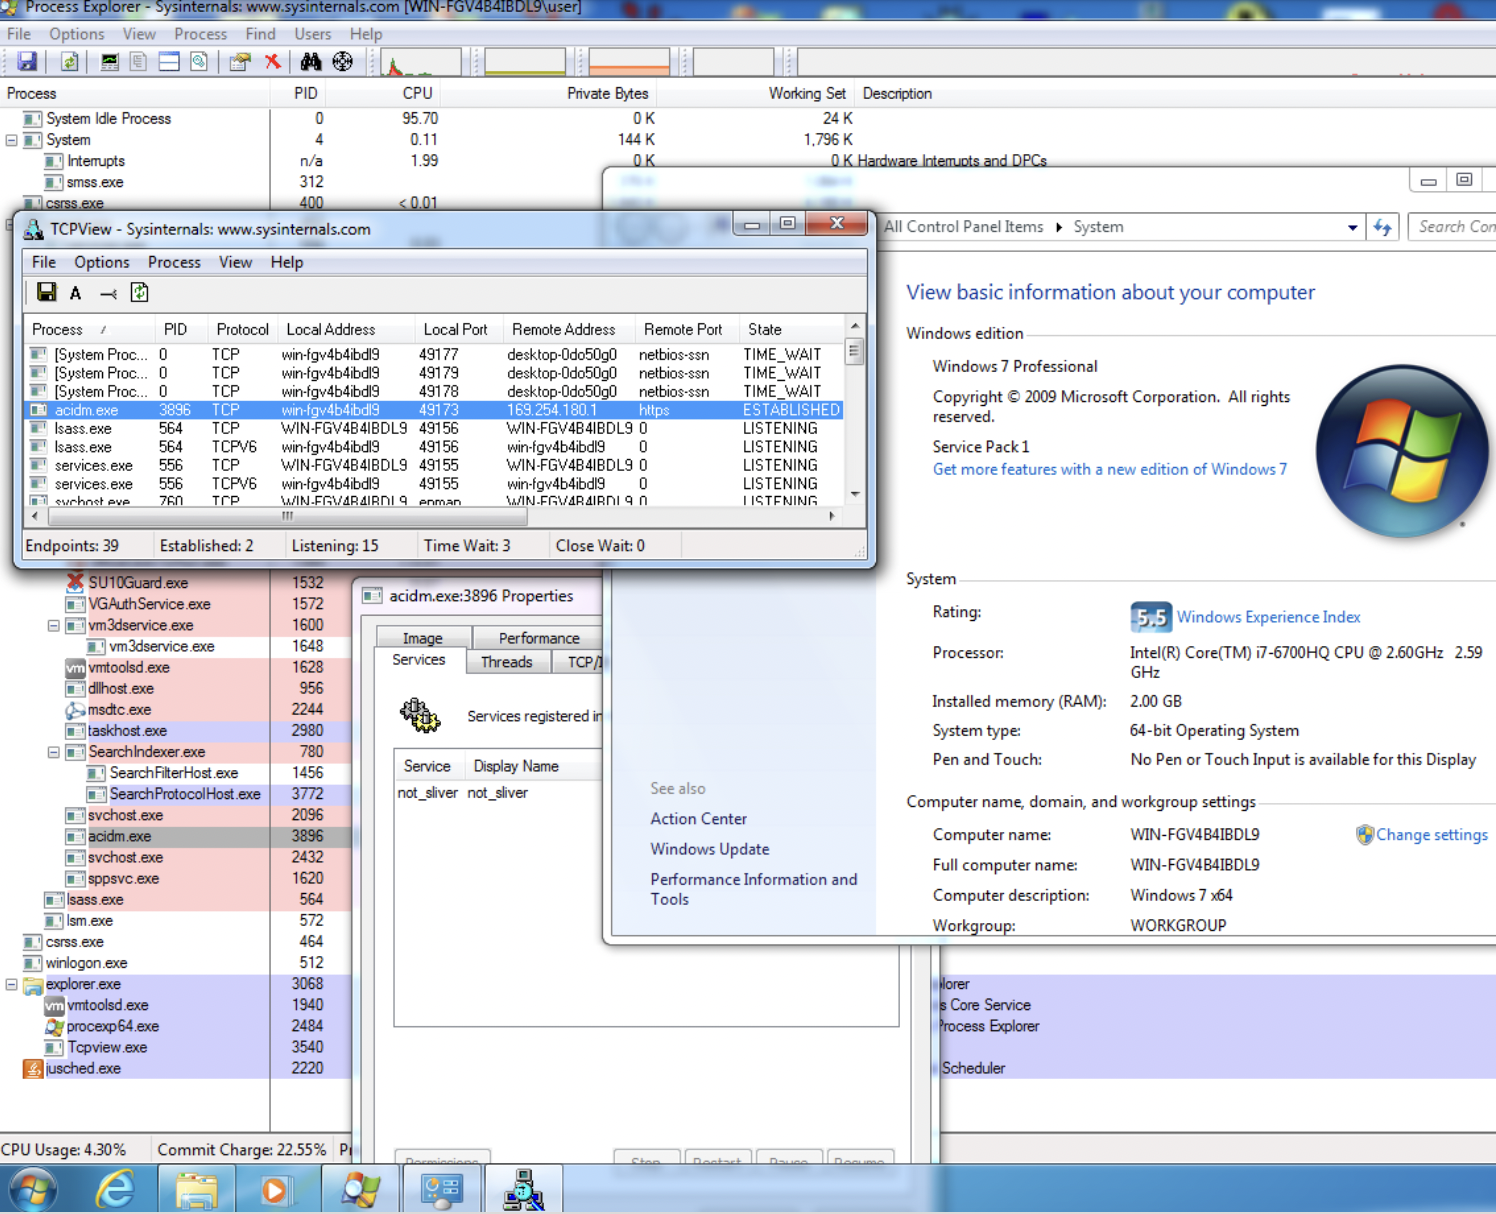Switch to the Performance tab in acidm.exe Properties
1496x1214 pixels.
539,638
